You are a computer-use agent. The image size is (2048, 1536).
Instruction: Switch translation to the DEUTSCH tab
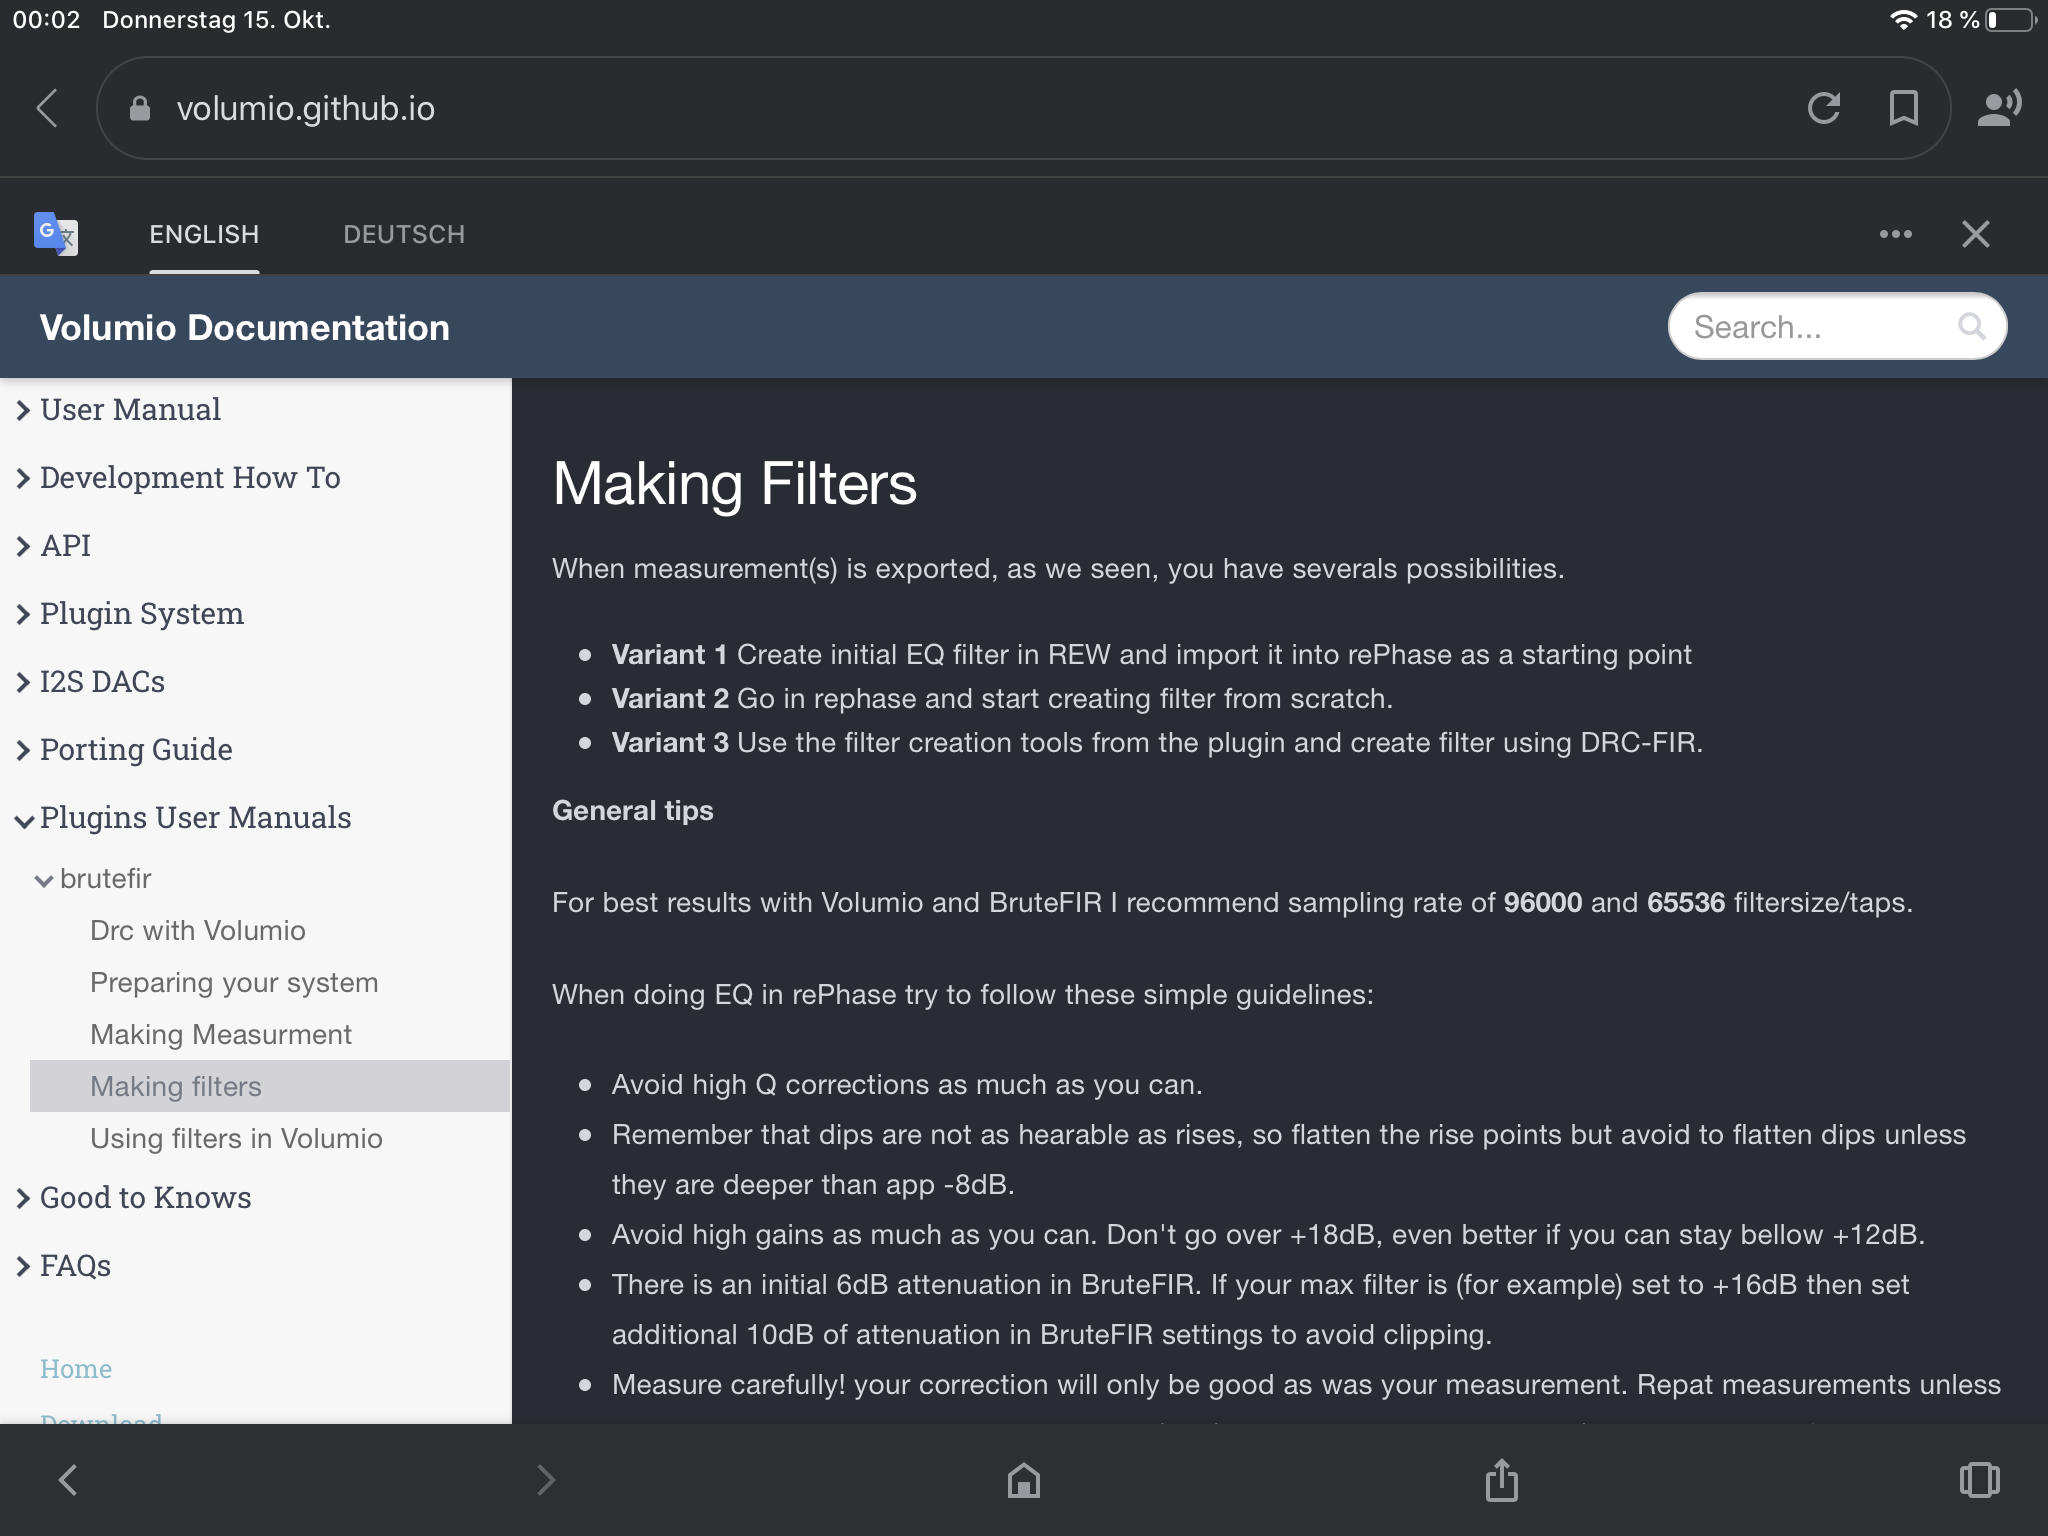[404, 234]
